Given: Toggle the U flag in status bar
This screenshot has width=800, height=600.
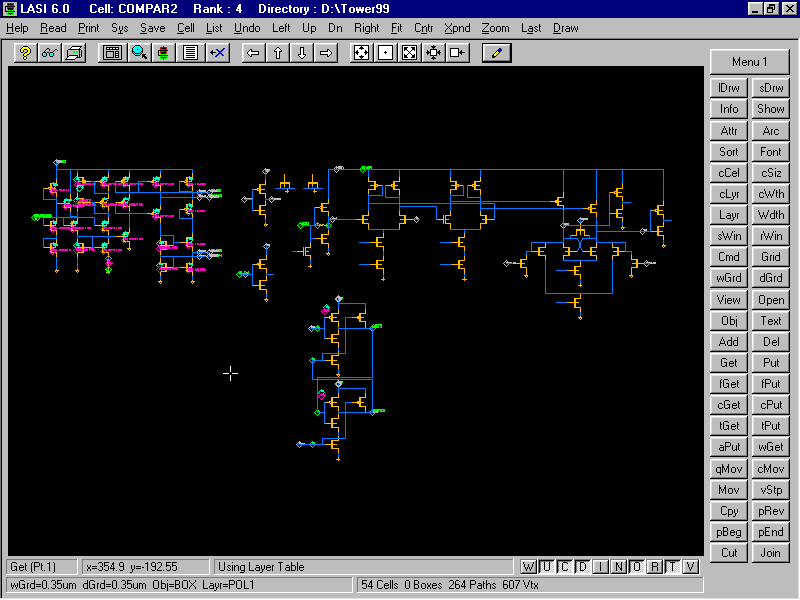Looking at the screenshot, I should (x=546, y=567).
